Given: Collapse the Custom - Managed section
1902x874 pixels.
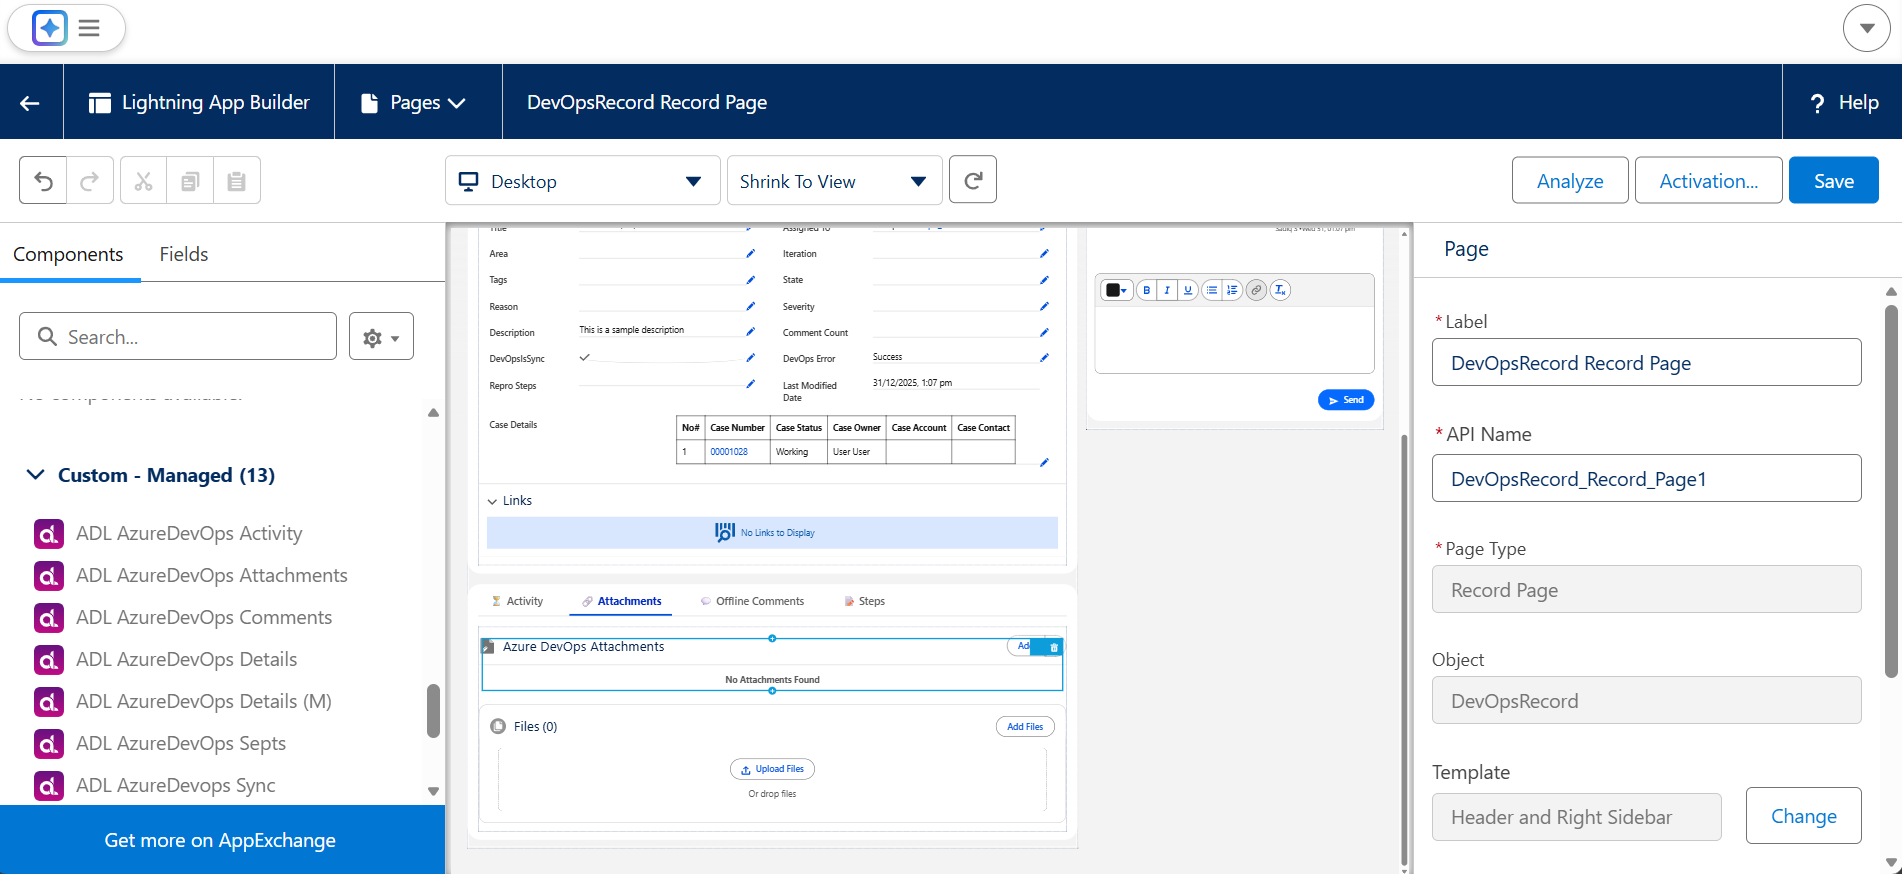Looking at the screenshot, I should point(35,475).
